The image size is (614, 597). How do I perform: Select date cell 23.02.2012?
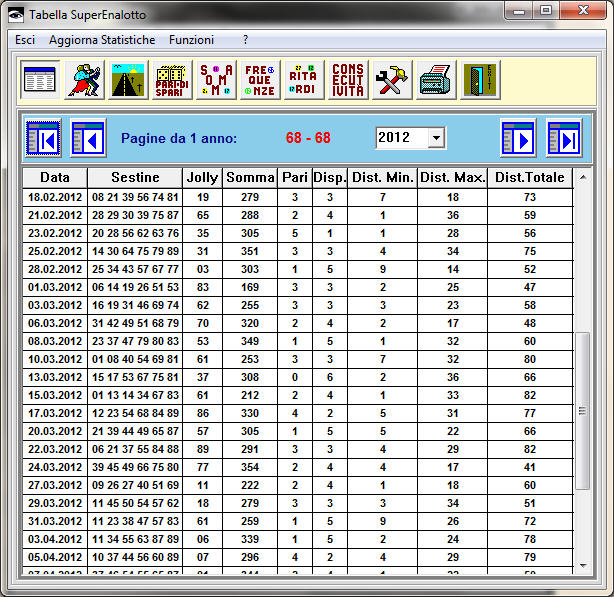pos(55,233)
